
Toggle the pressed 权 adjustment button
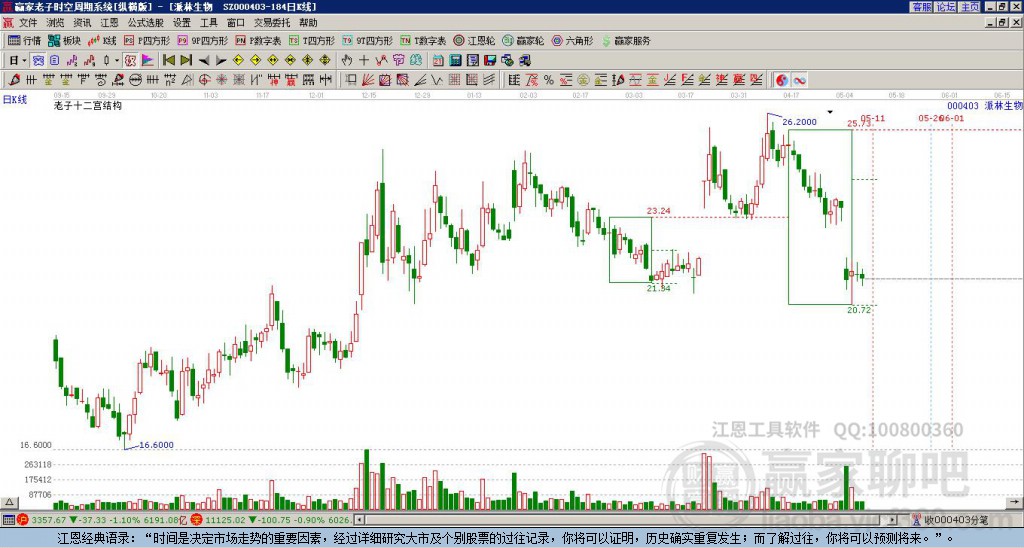[130, 61]
